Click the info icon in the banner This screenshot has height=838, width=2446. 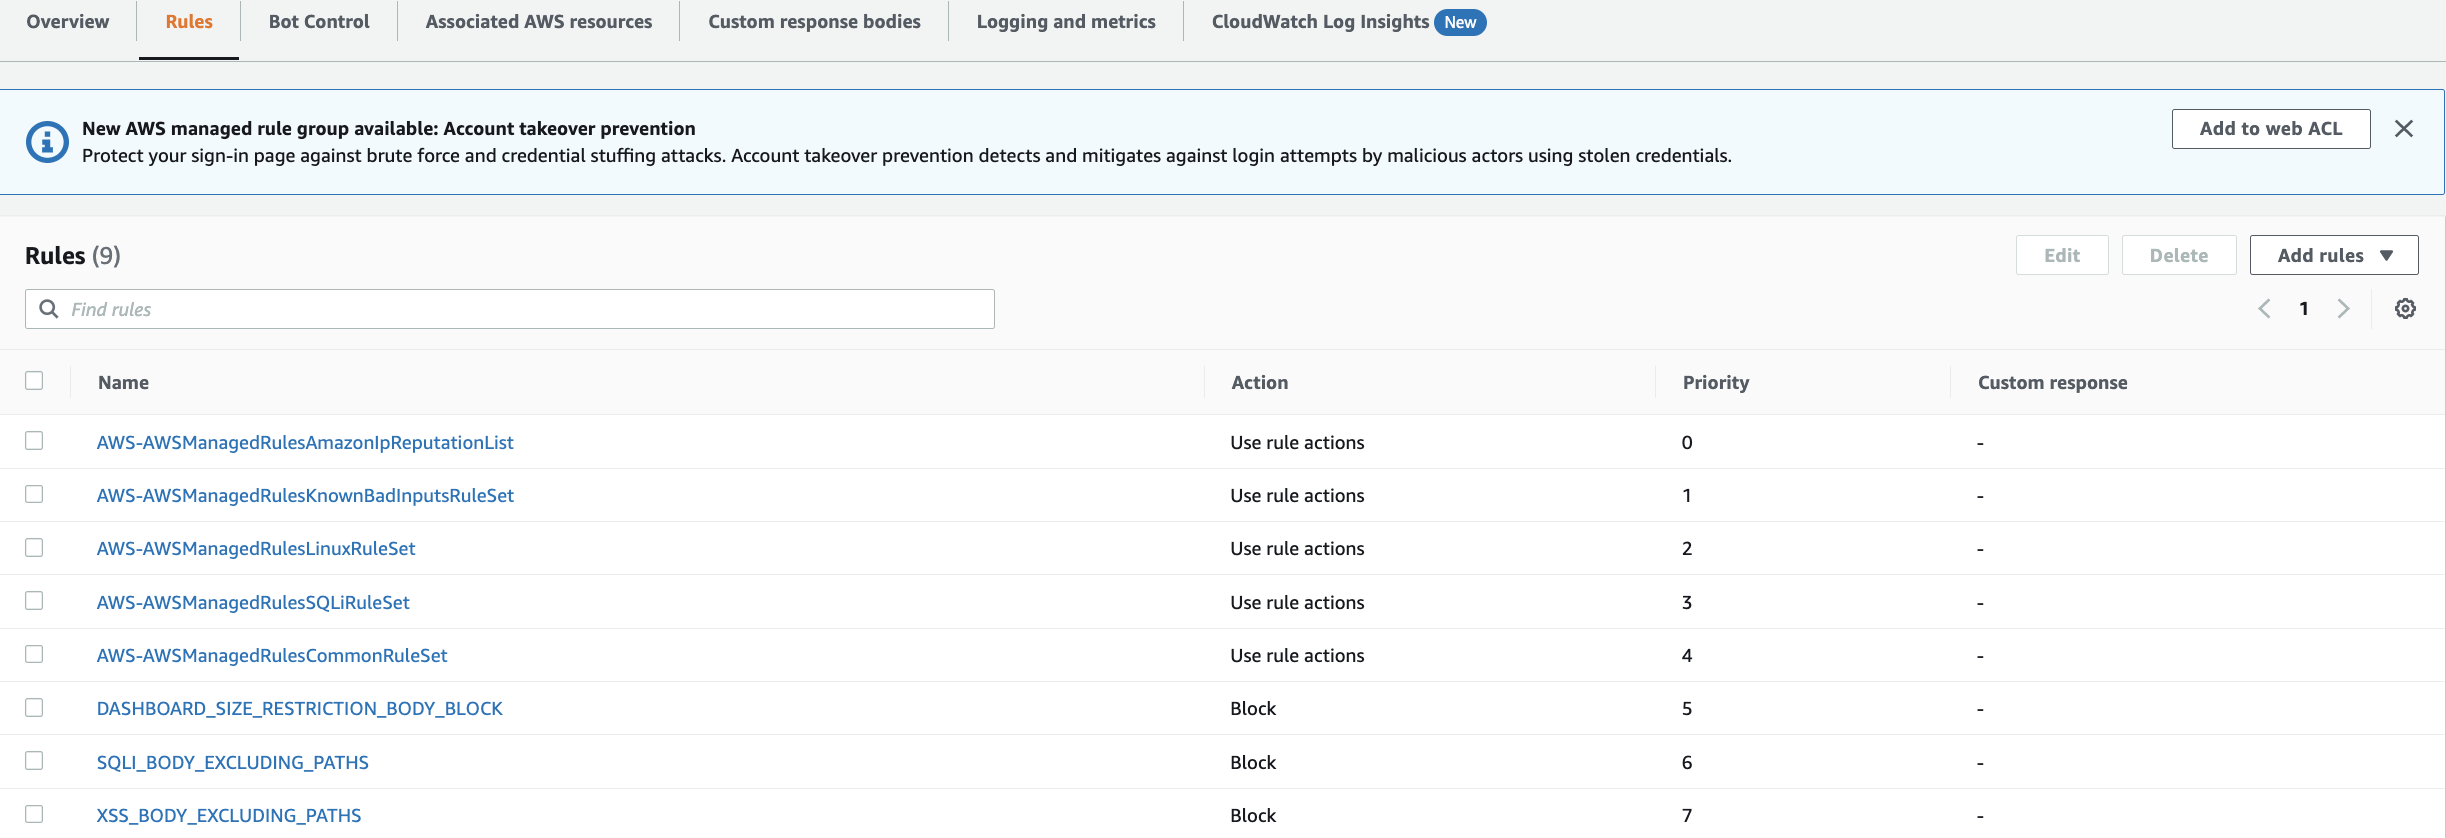47,142
